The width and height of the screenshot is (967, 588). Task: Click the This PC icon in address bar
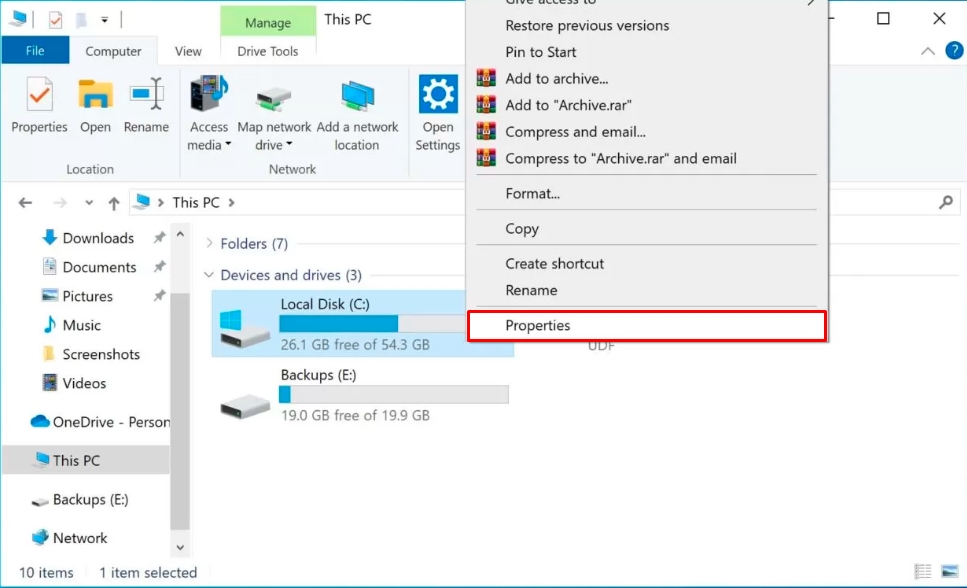[143, 202]
